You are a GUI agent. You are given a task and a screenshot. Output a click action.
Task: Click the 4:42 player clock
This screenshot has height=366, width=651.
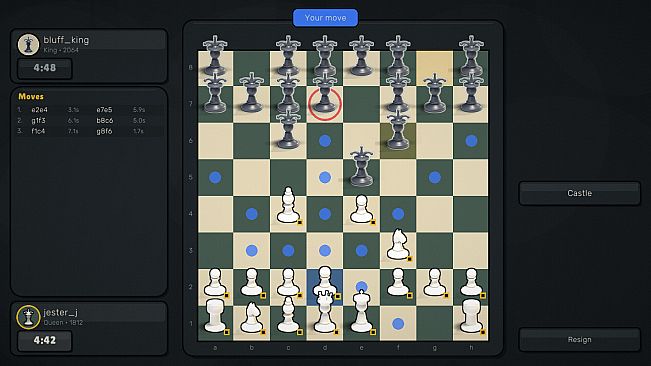44,340
